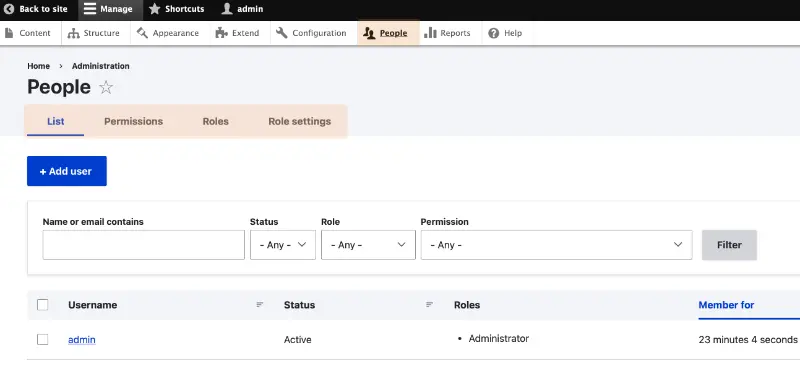The height and width of the screenshot is (371, 800).
Task: Sort by Member for column header
Action: [x=726, y=305]
